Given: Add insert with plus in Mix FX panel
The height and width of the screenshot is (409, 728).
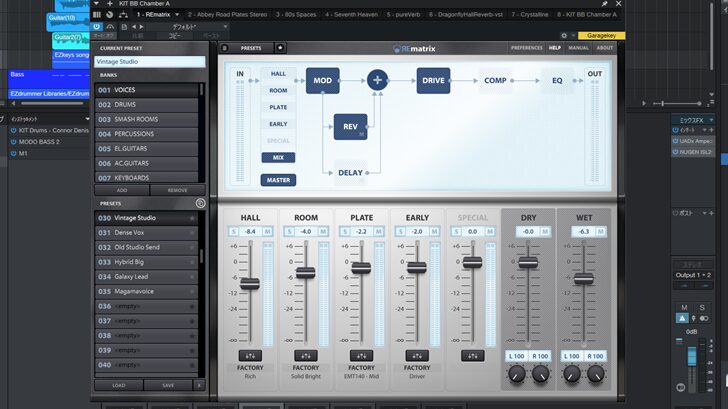Looking at the screenshot, I should tap(711, 130).
